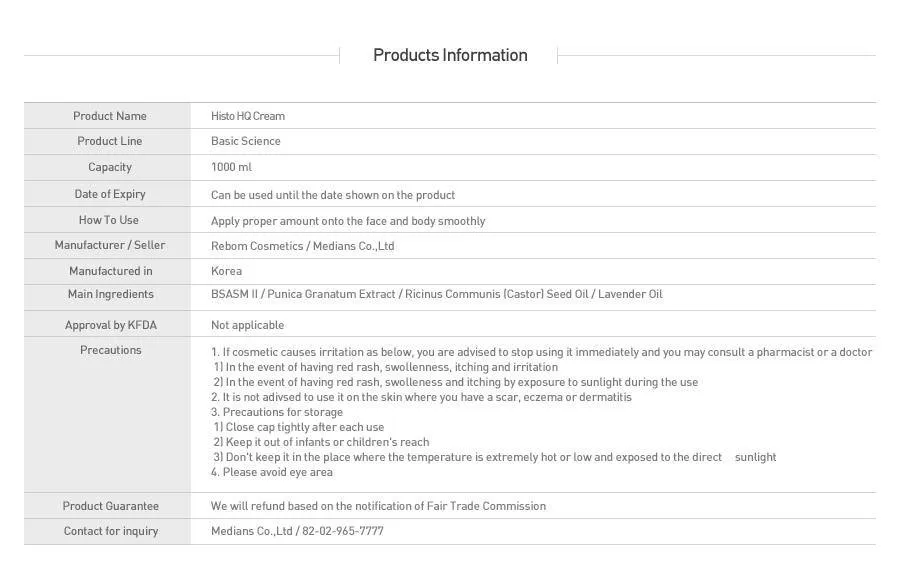Click the Date of Expiry label
Image resolution: width=900 pixels, height=574 pixels.
pyautogui.click(x=110, y=194)
